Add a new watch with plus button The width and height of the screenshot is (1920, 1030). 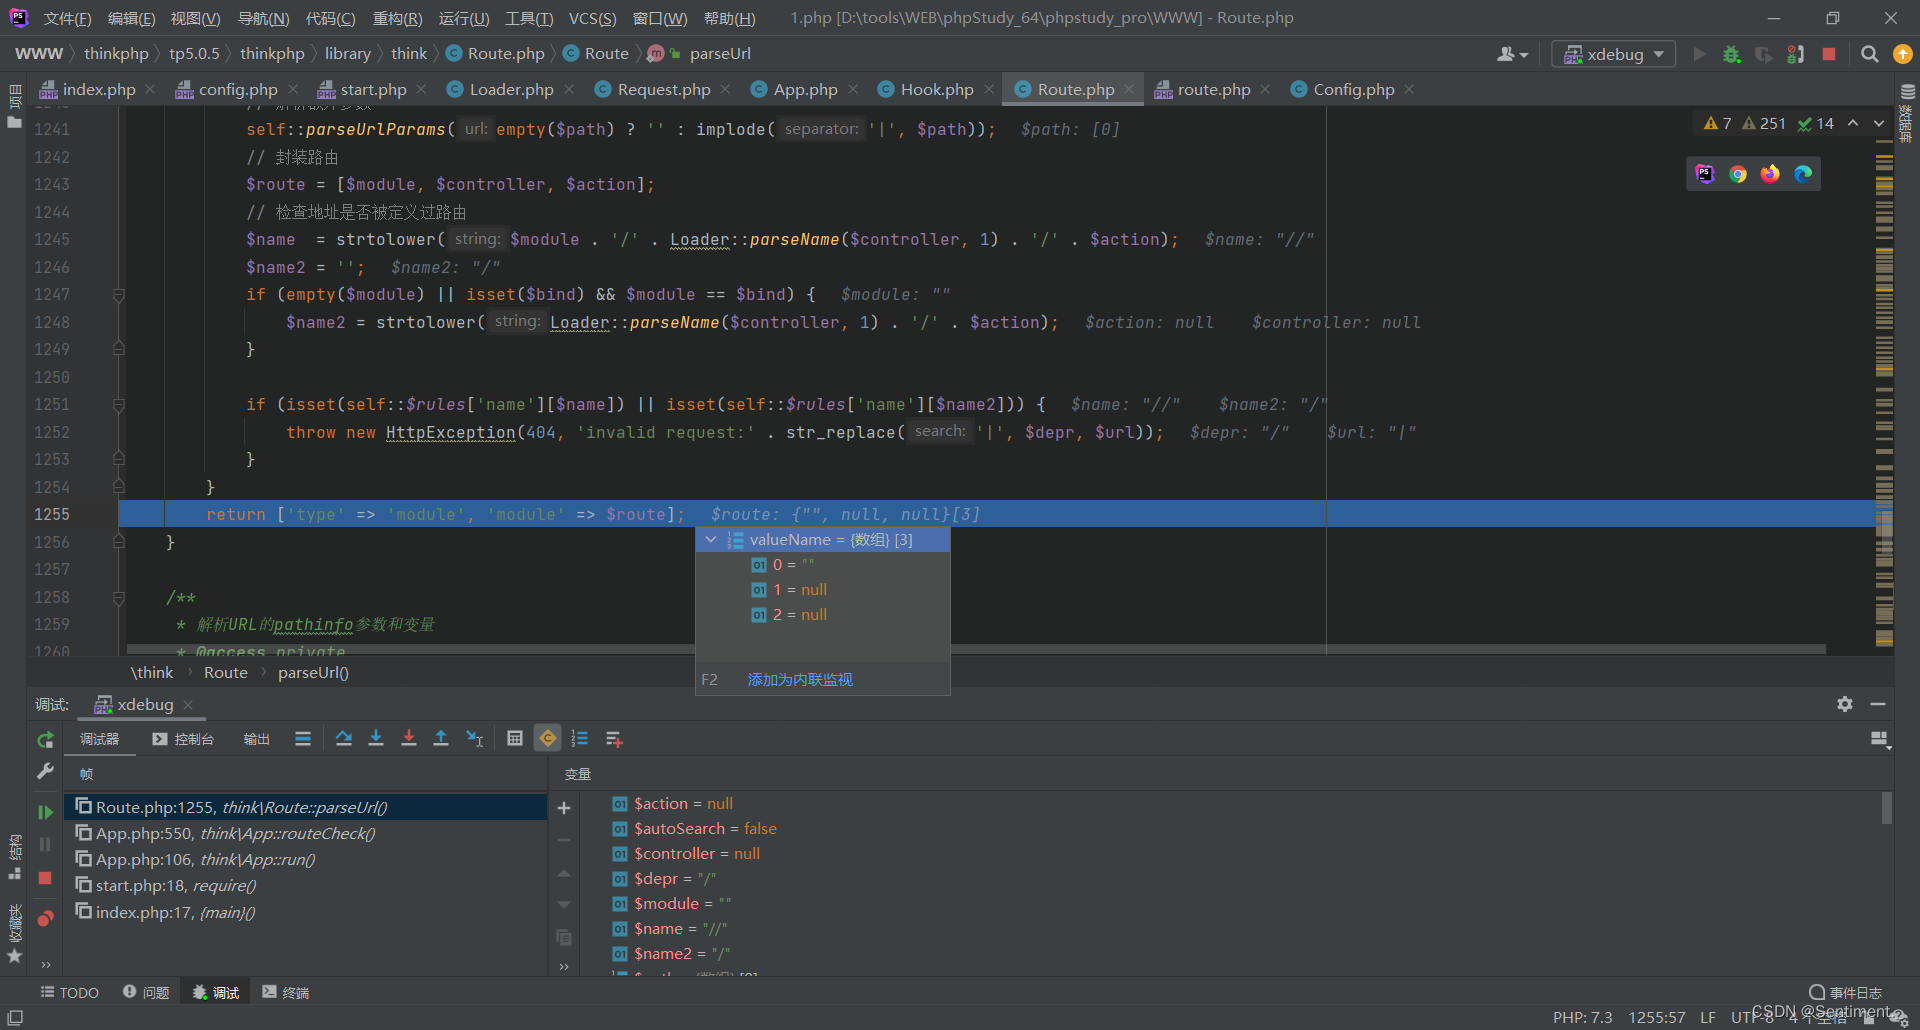[564, 808]
